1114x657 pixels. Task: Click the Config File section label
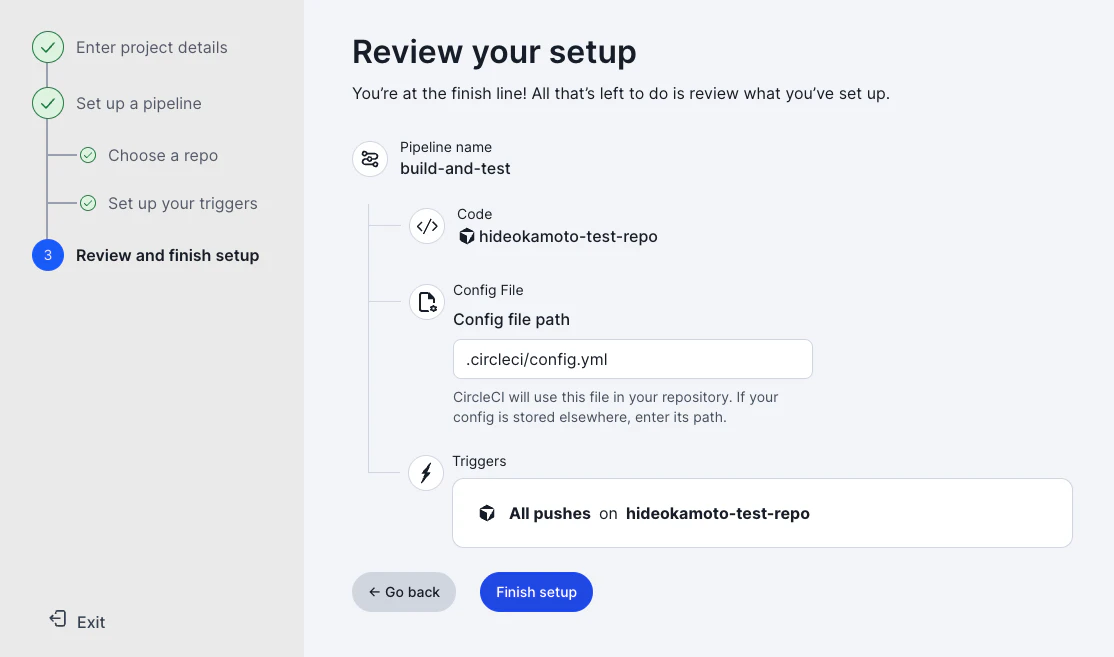point(488,291)
